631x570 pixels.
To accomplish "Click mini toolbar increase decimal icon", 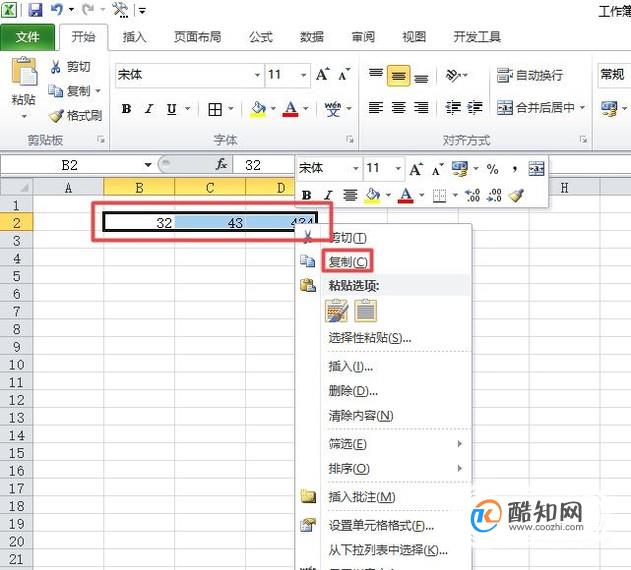I will [x=473, y=196].
